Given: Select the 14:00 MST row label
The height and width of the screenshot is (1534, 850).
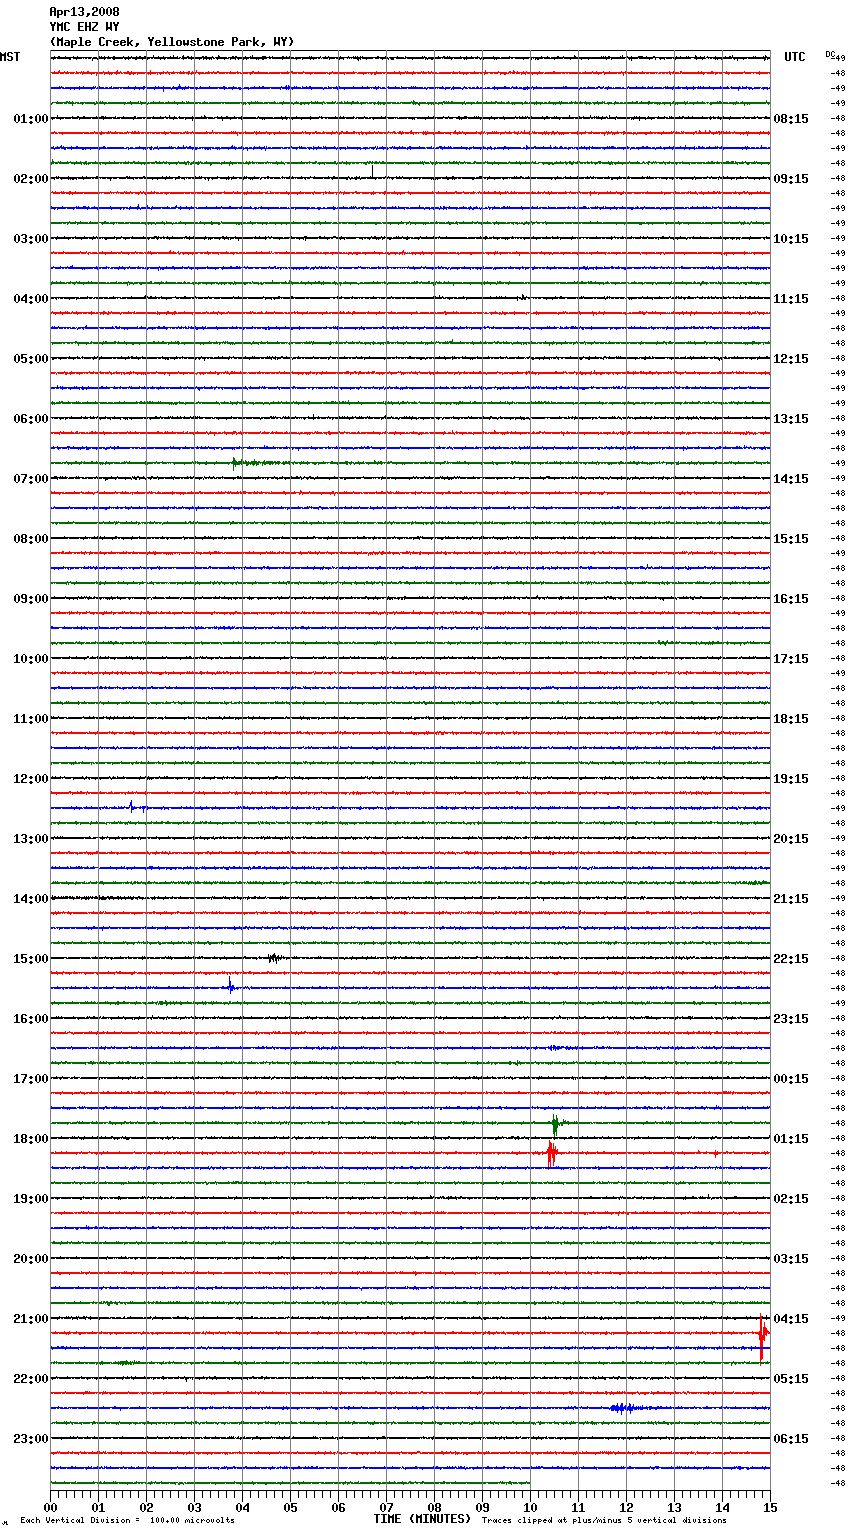Looking at the screenshot, I should tap(31, 899).
